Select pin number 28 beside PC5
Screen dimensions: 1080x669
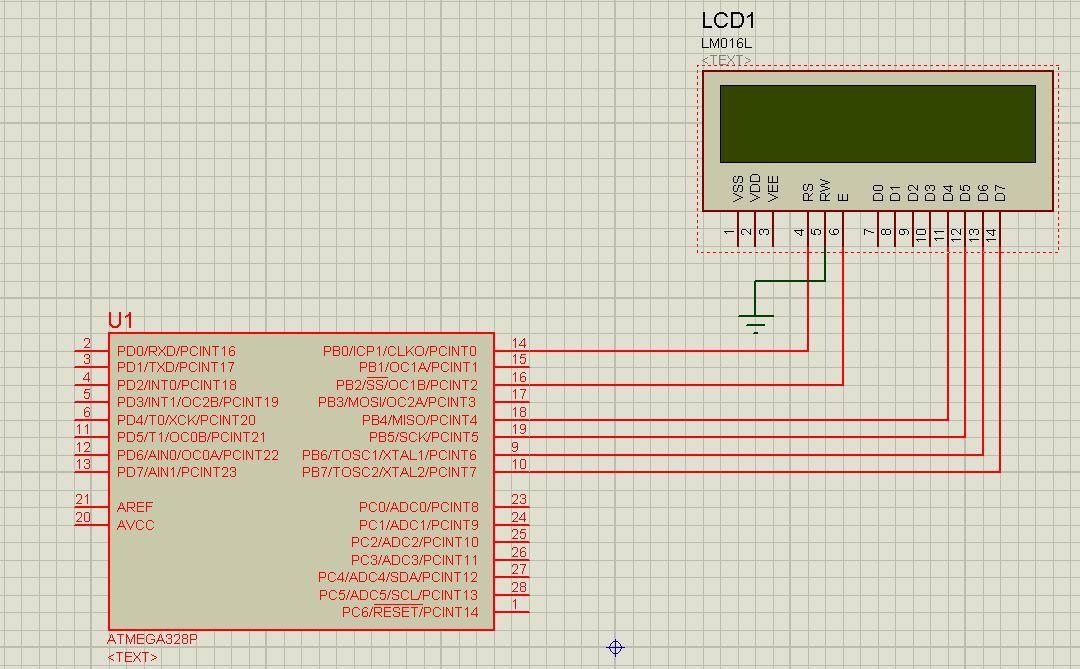tap(519, 587)
